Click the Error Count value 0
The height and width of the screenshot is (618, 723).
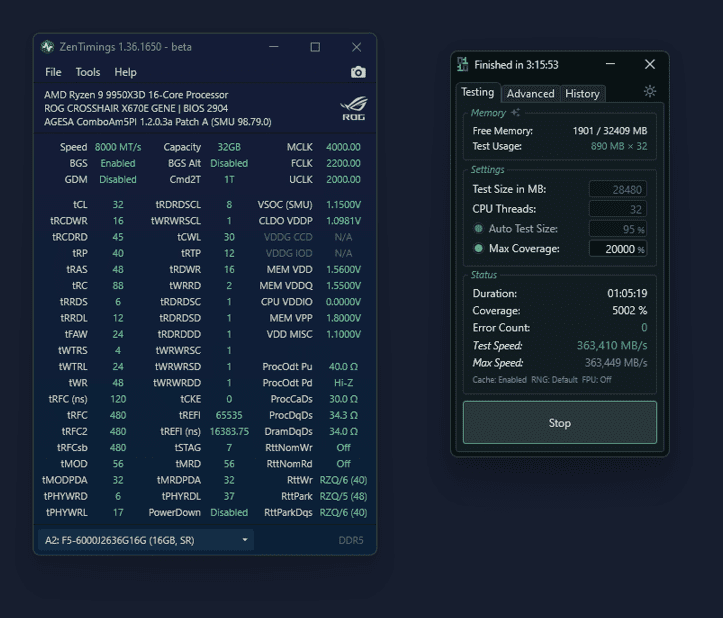click(x=644, y=327)
